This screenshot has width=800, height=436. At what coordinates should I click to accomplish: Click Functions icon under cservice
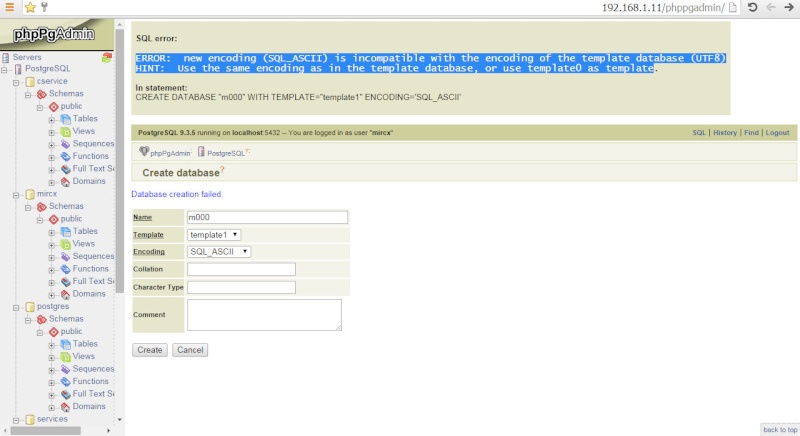tap(65, 157)
